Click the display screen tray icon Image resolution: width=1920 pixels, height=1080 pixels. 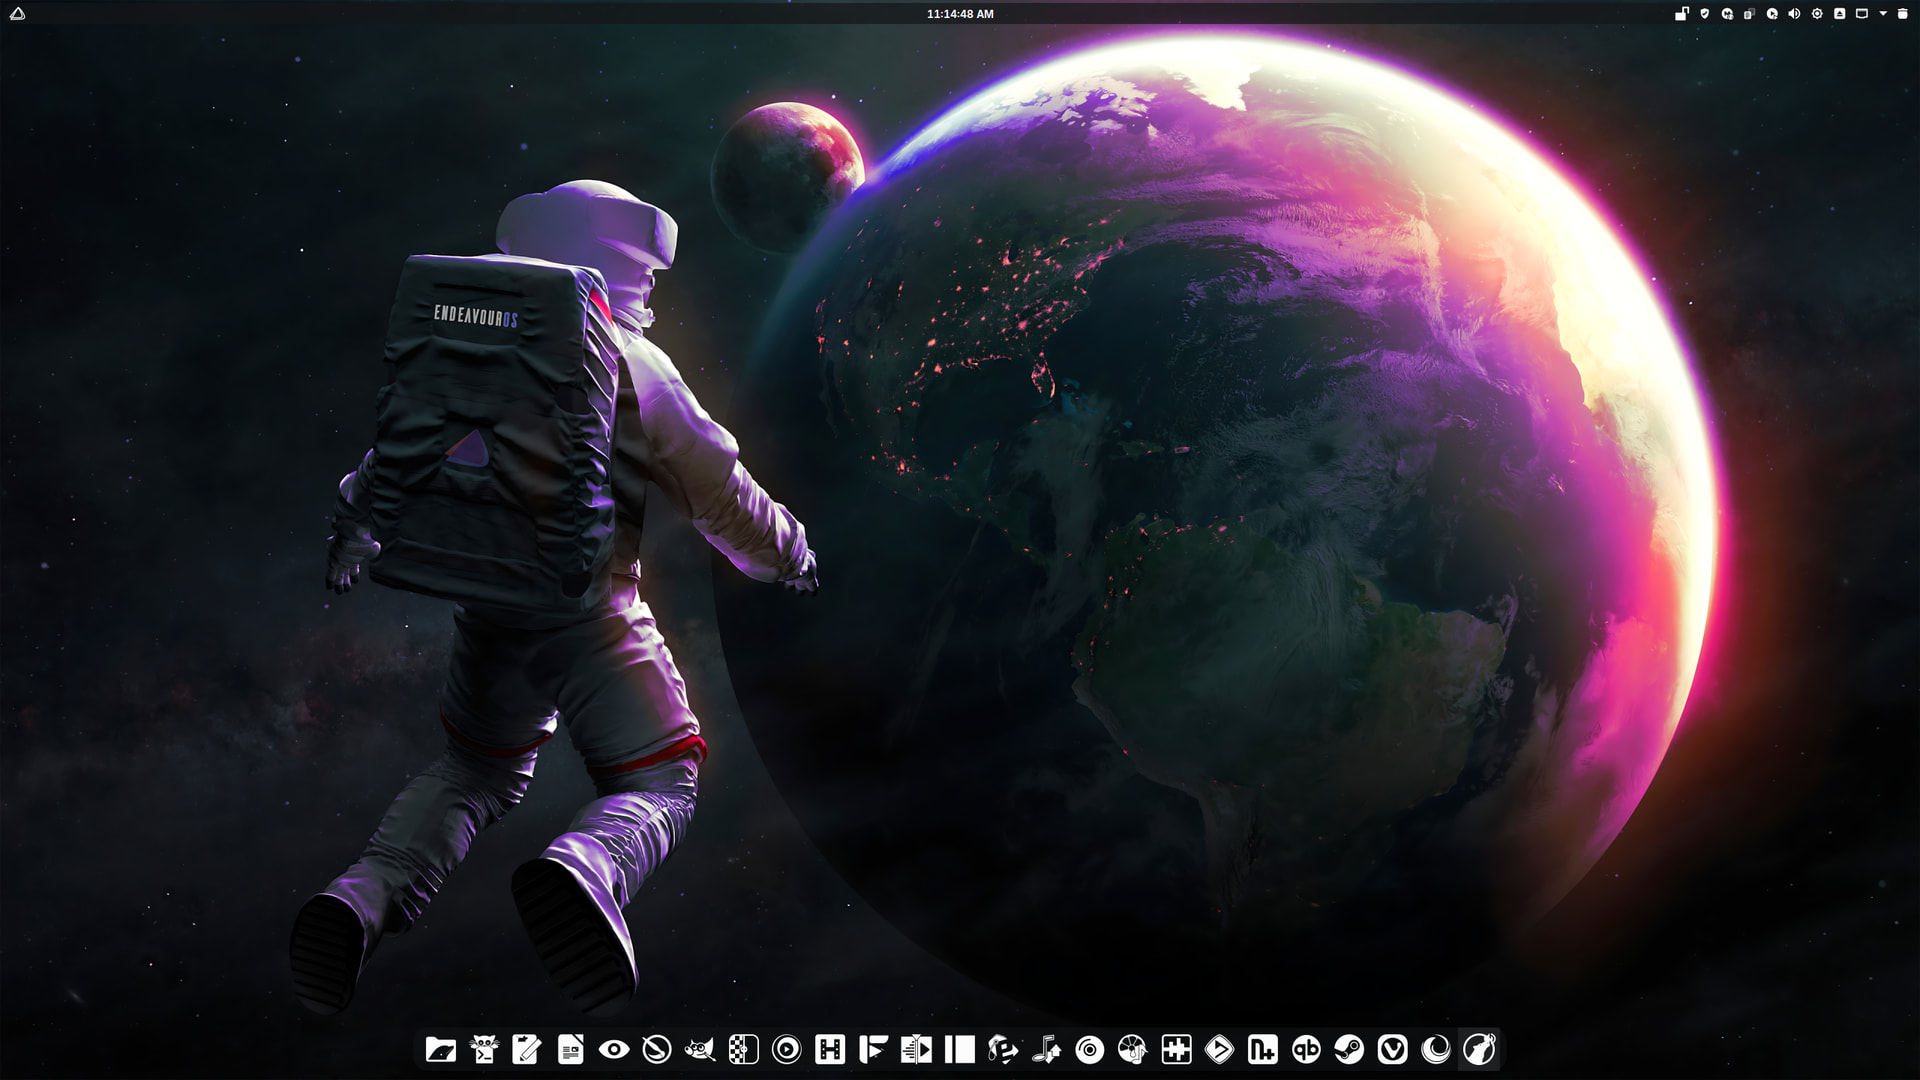pyautogui.click(x=1862, y=14)
